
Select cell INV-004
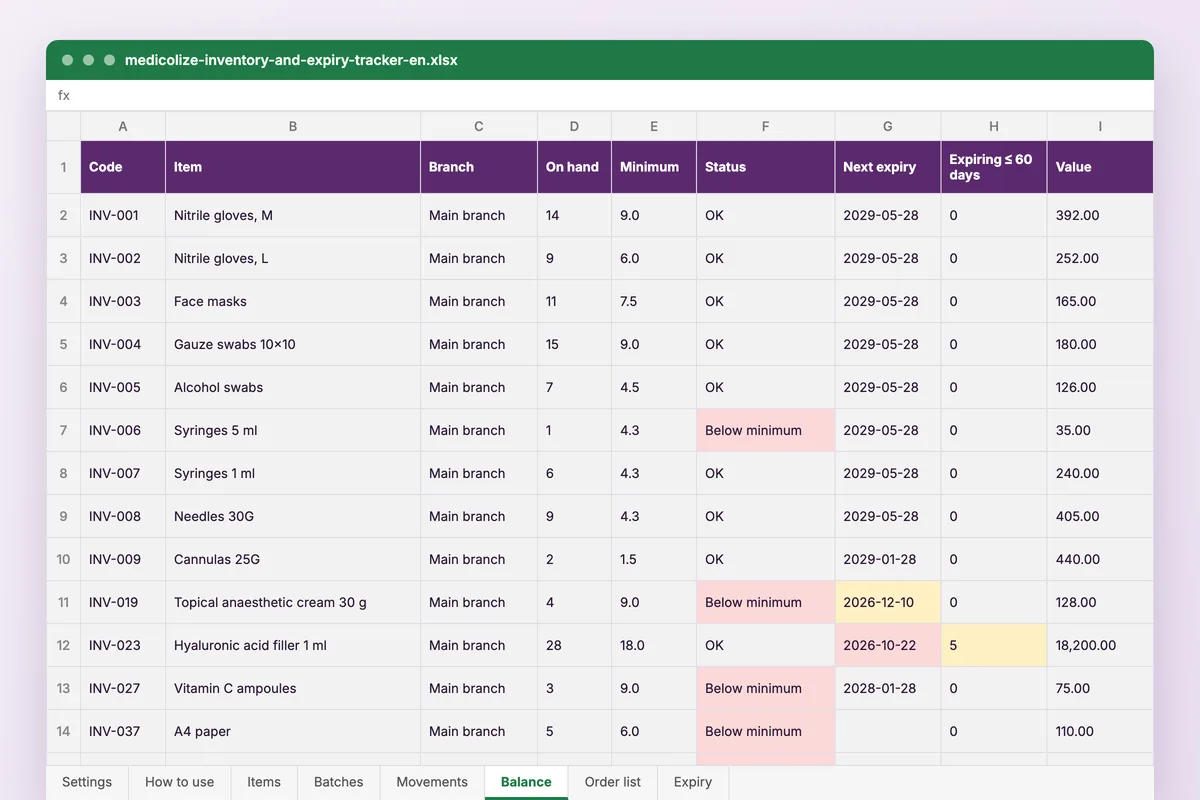pos(123,344)
